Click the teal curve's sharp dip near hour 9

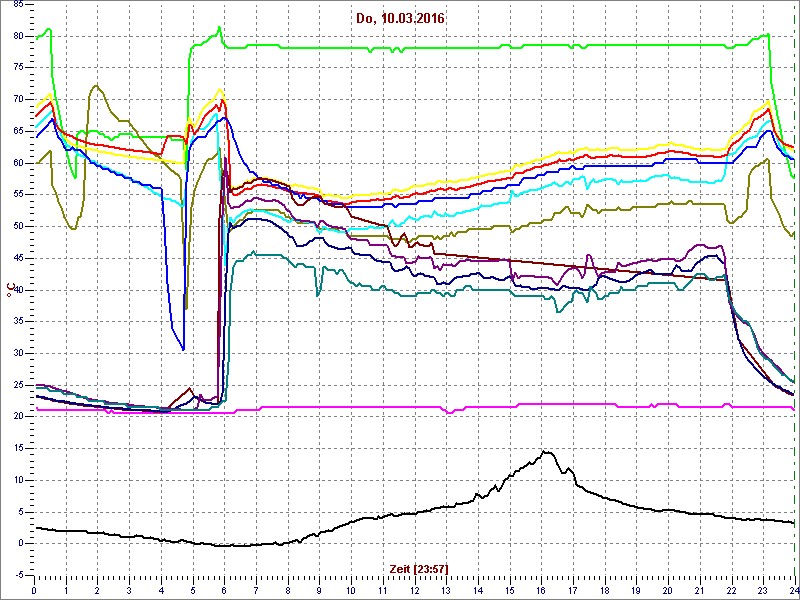coord(318,294)
